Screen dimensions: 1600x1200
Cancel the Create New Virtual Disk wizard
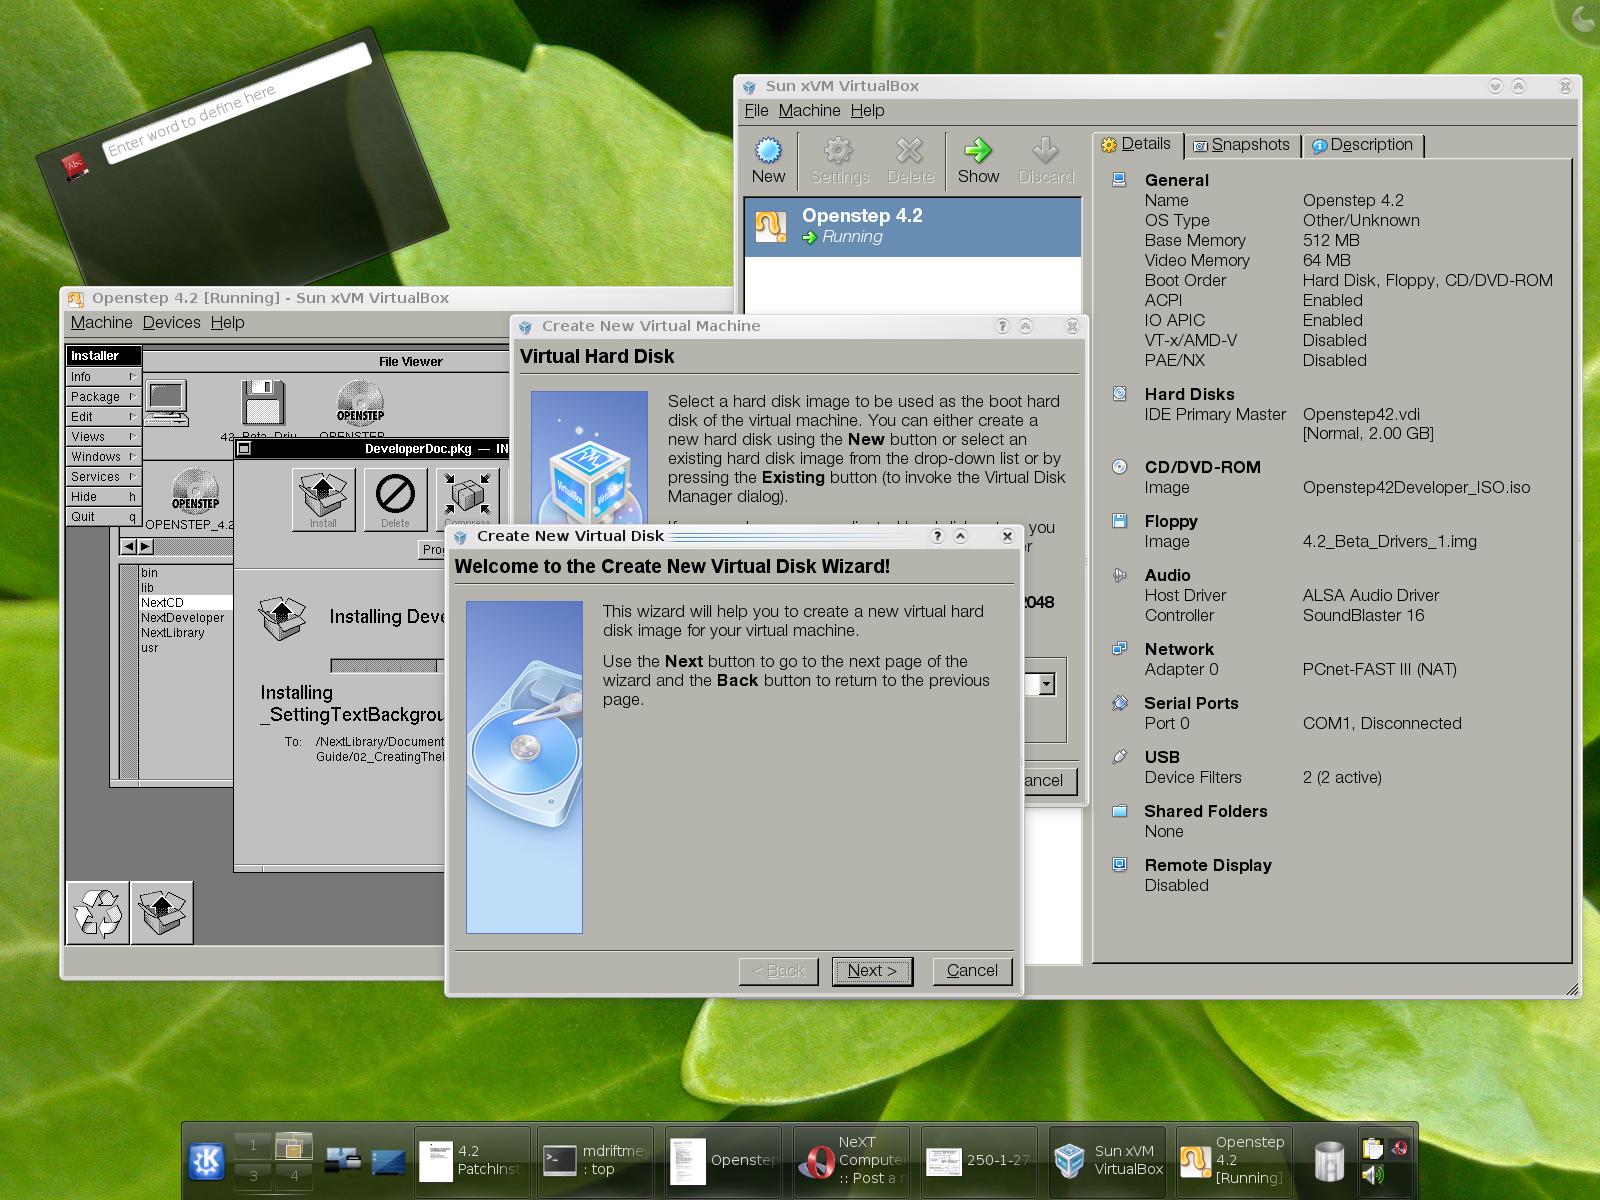[x=971, y=970]
